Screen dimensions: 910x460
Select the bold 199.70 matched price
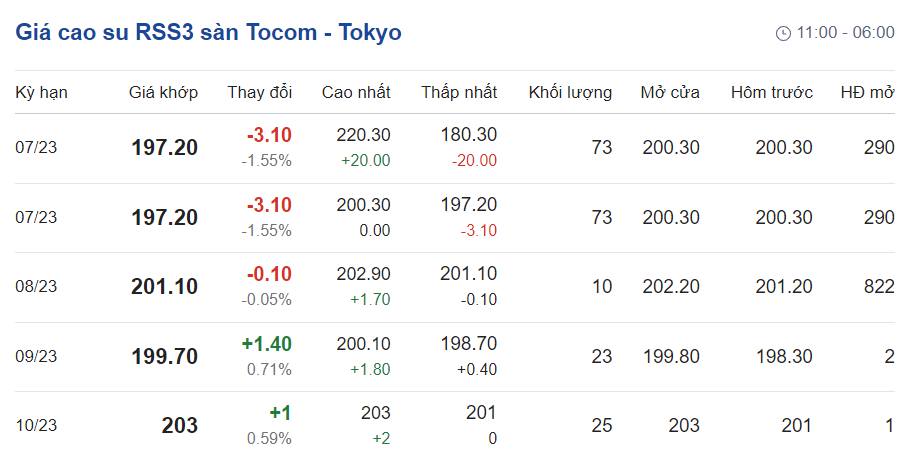pos(164,356)
